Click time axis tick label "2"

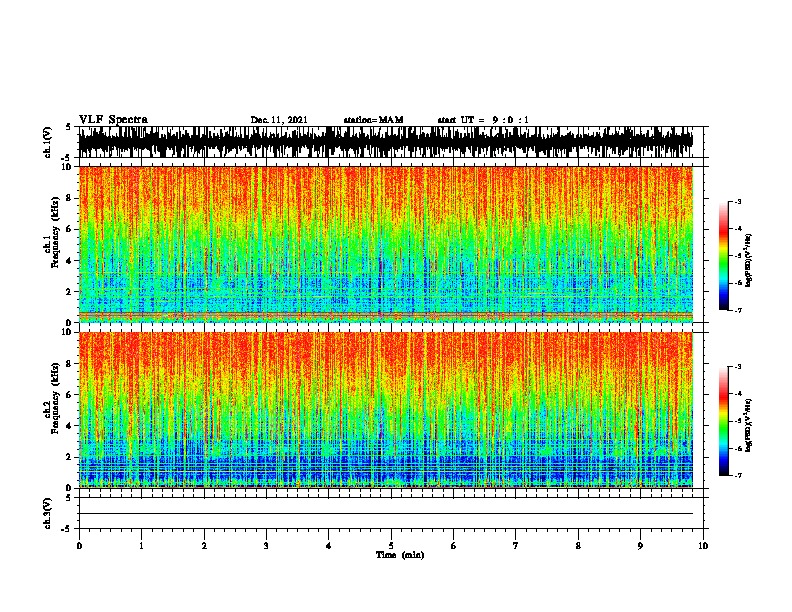click(204, 546)
